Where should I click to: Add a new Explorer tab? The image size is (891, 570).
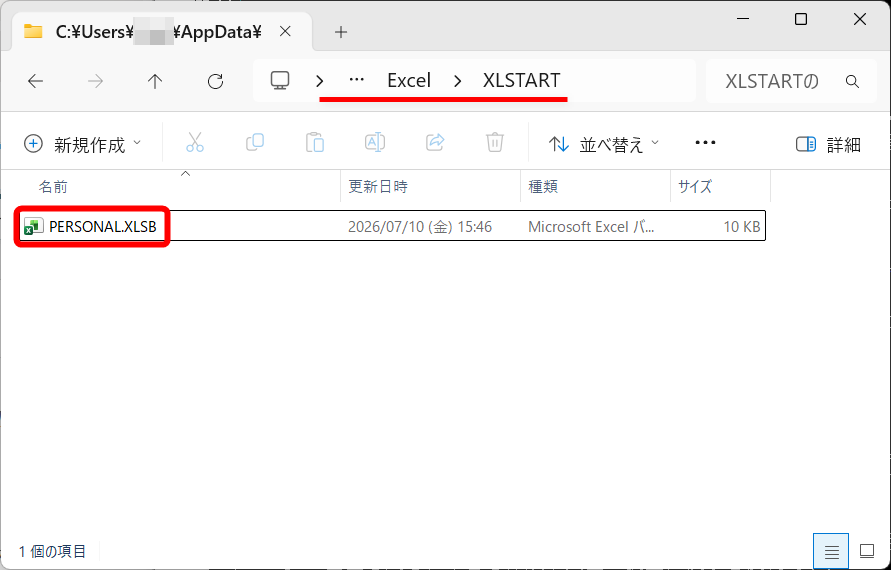coord(340,32)
